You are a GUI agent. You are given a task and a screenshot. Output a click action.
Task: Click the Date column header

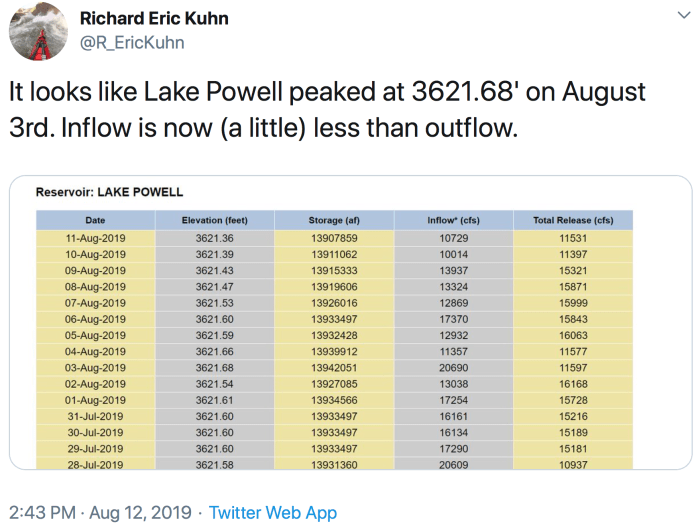(95, 220)
